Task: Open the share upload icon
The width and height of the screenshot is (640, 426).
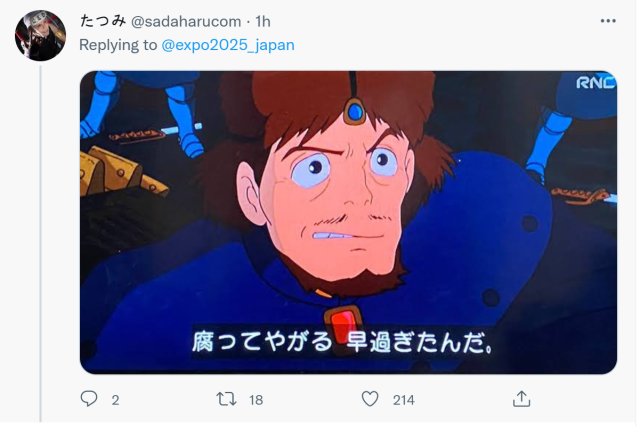Action: coord(521,399)
